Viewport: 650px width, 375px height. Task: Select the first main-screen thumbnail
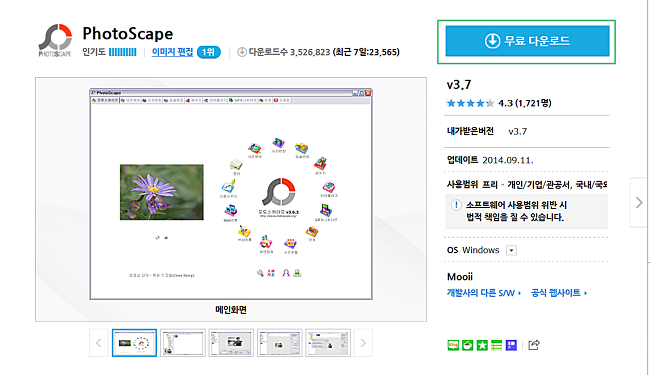click(x=134, y=343)
